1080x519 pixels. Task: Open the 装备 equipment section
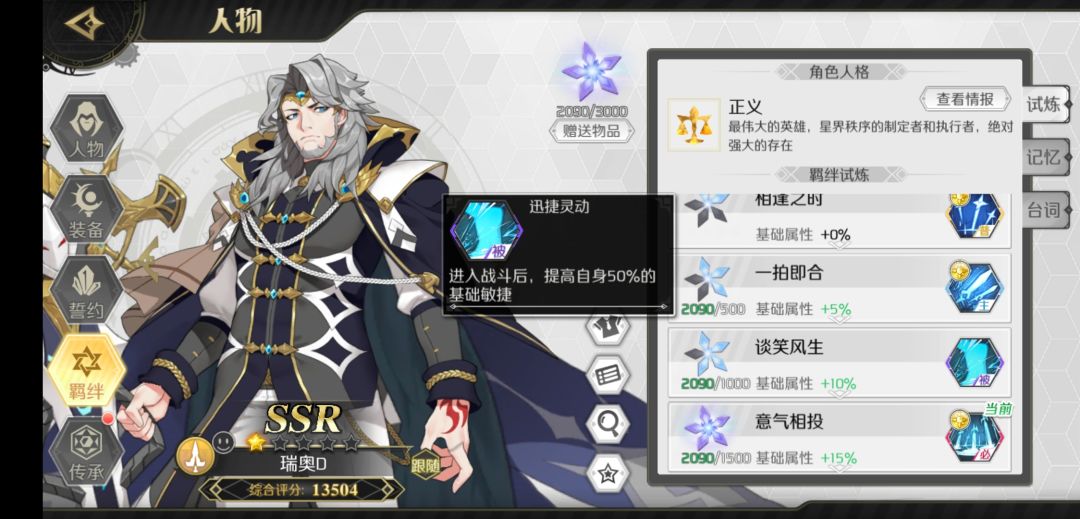click(x=87, y=209)
